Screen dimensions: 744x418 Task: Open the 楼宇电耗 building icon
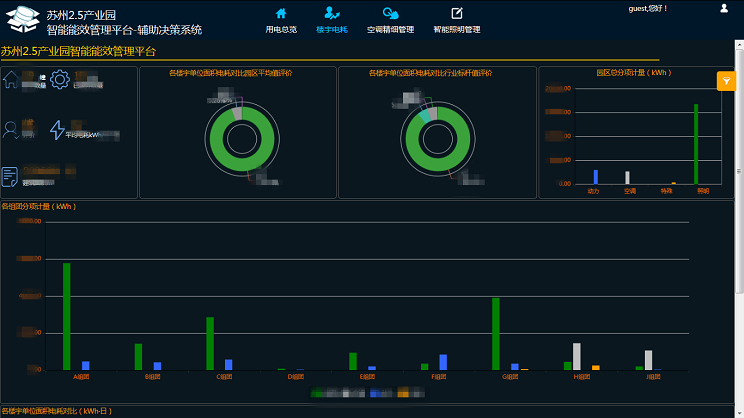pyautogui.click(x=331, y=13)
